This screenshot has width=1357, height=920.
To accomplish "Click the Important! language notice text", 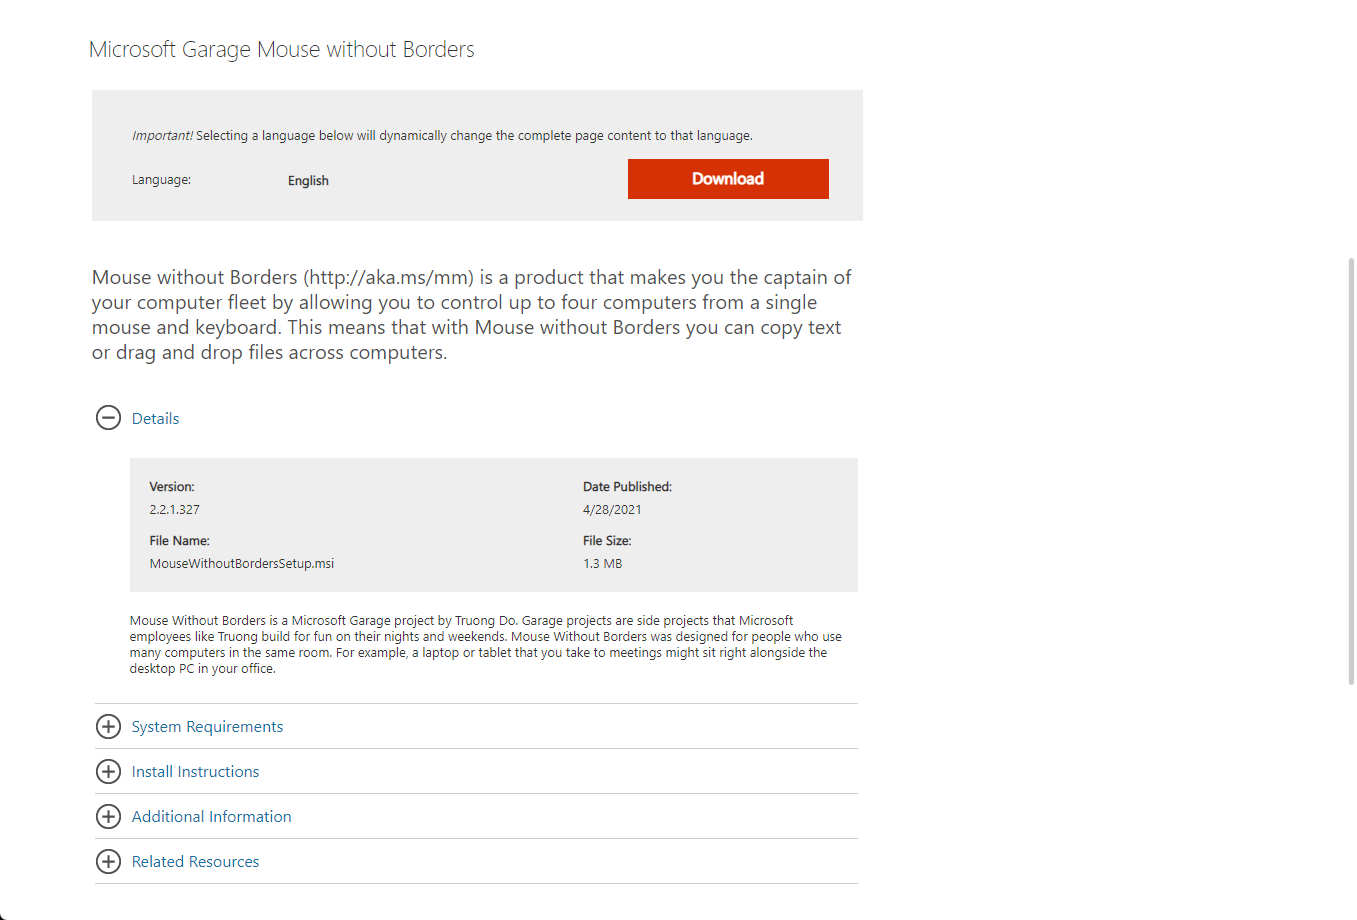I will 442,136.
